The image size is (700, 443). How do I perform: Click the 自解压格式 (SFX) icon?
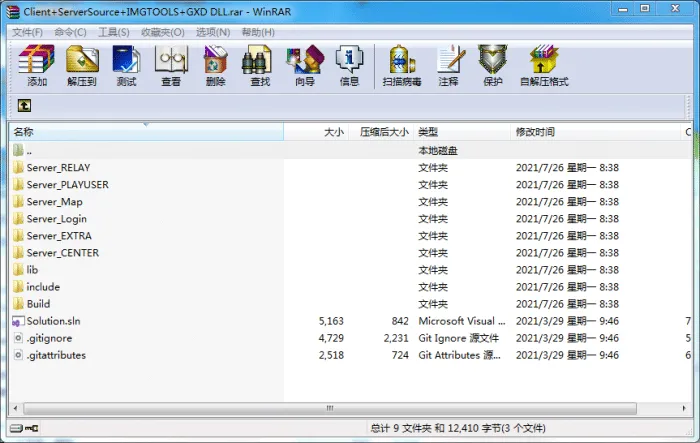pos(544,65)
